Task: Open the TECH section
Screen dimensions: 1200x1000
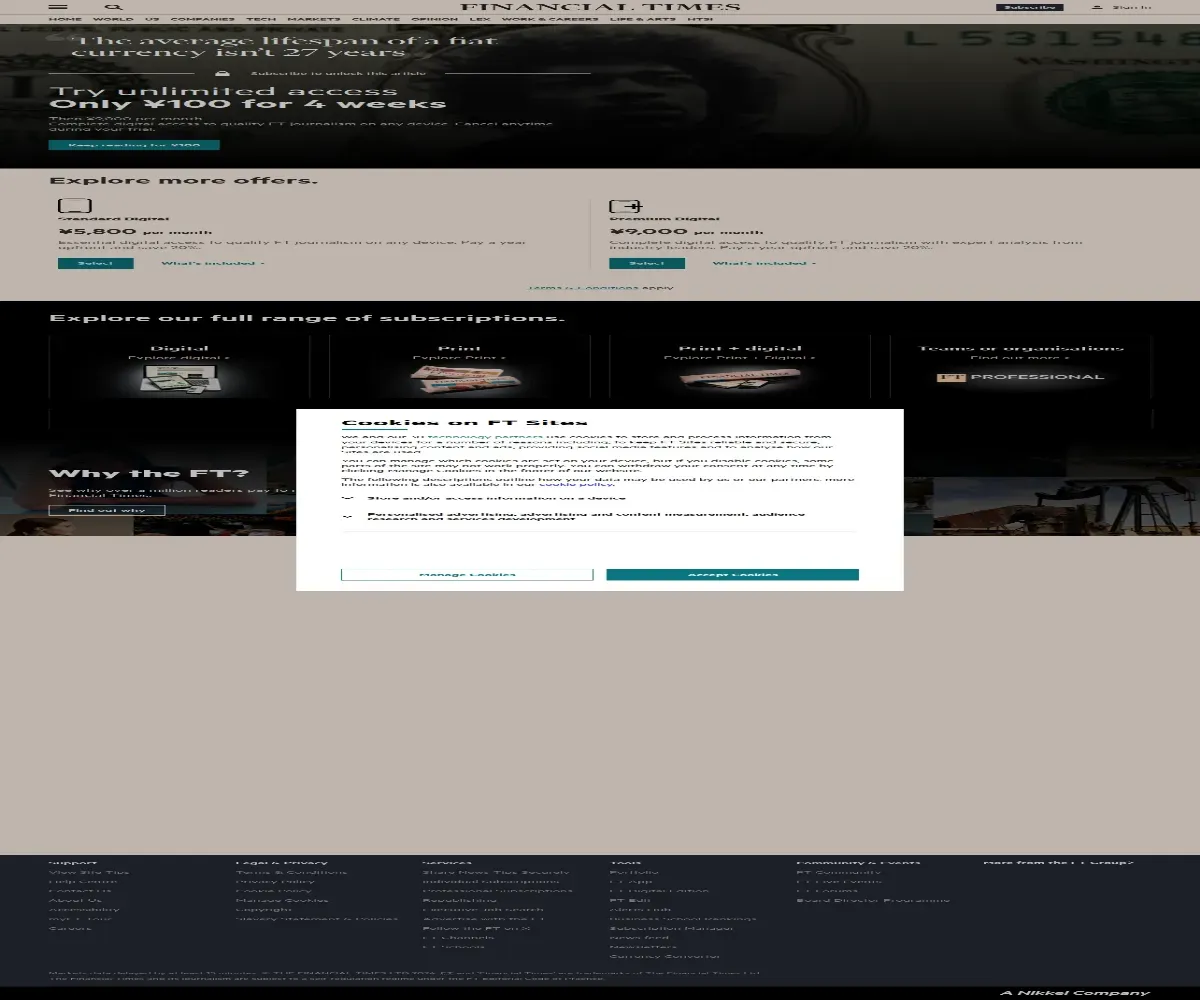Action: tap(261, 19)
